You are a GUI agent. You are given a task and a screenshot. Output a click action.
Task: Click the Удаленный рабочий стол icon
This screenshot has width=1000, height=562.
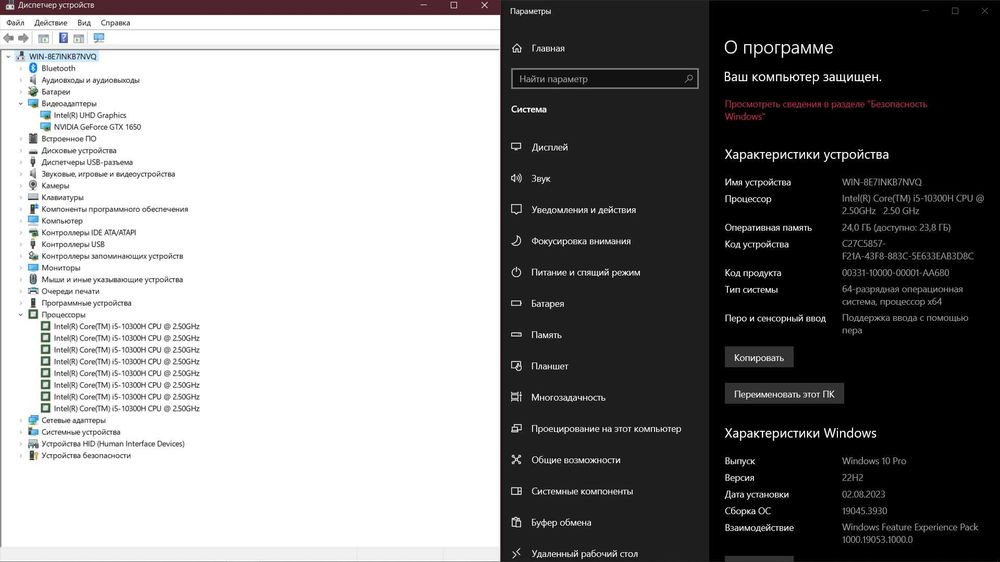tap(517, 553)
